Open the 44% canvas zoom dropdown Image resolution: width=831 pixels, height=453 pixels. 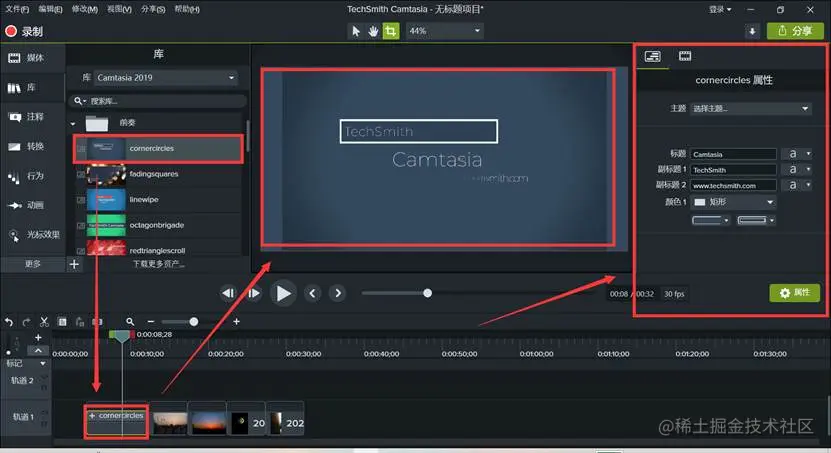(445, 31)
